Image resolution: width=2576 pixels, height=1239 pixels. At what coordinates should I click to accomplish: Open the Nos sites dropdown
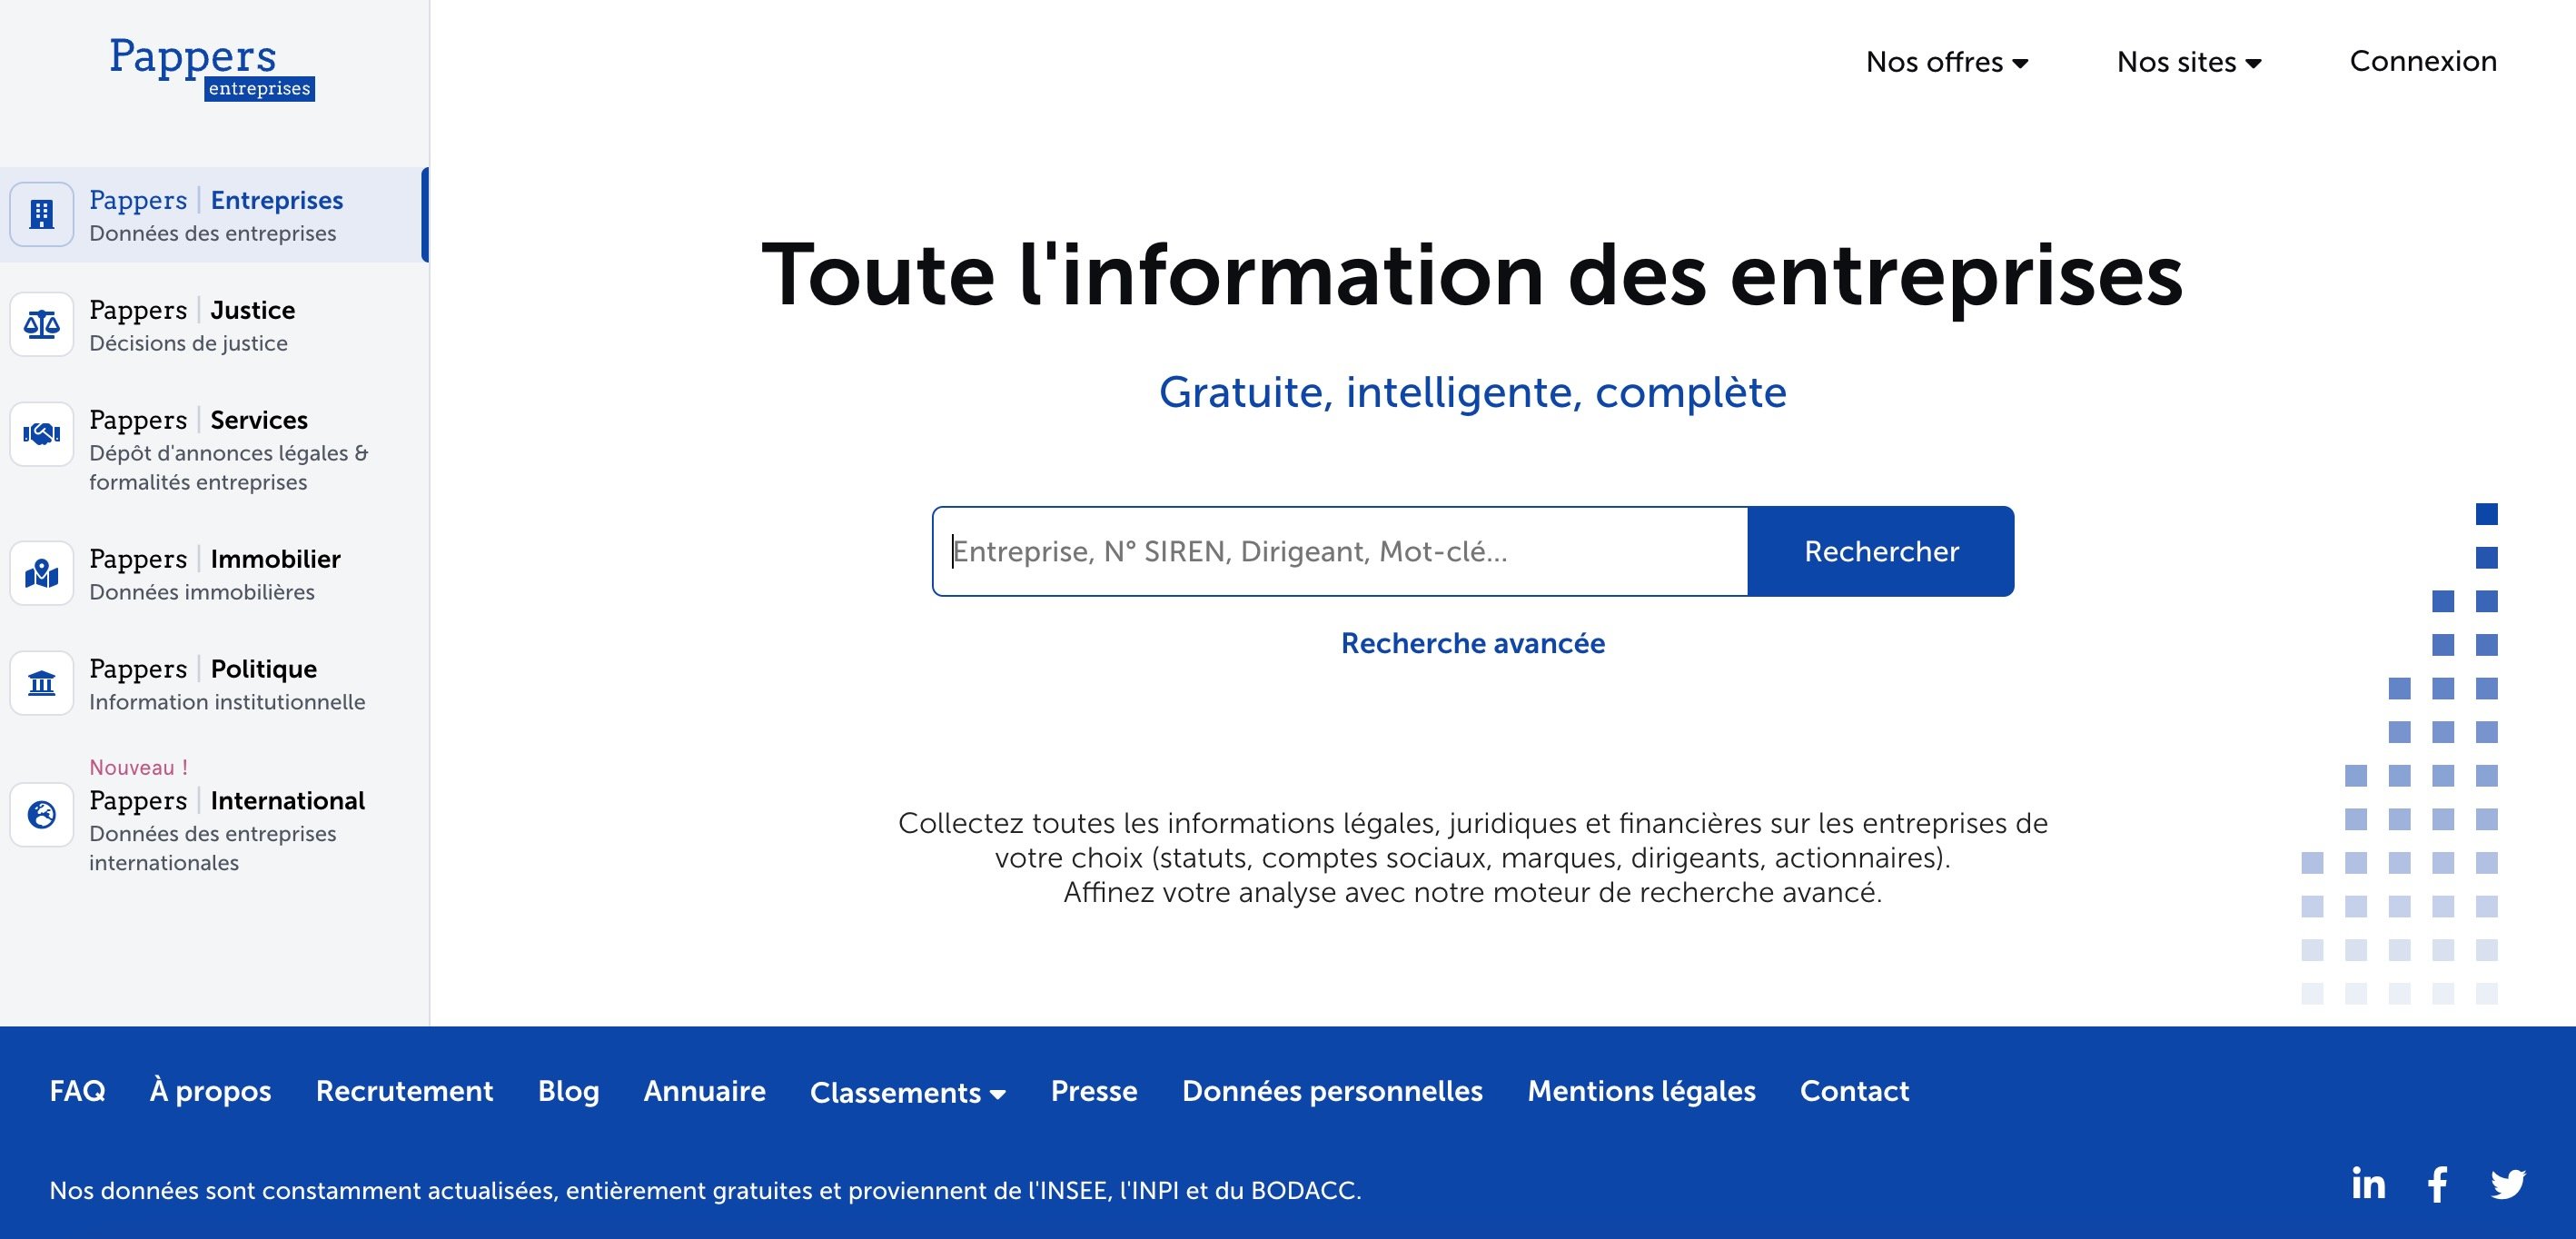pos(2188,61)
